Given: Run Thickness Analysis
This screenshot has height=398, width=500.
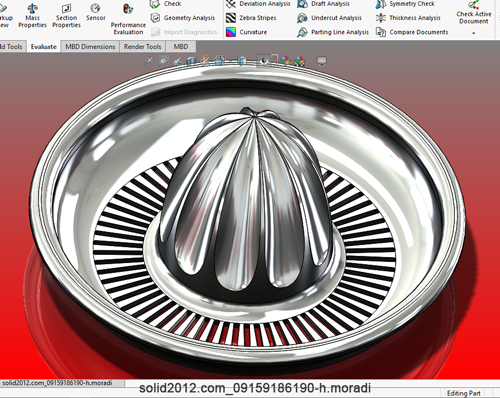Looking at the screenshot, I should 408,18.
